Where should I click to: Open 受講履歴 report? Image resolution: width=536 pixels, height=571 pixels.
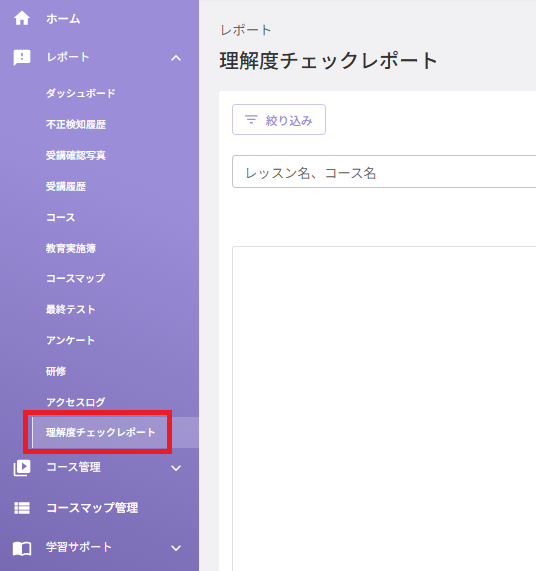[x=66, y=186]
